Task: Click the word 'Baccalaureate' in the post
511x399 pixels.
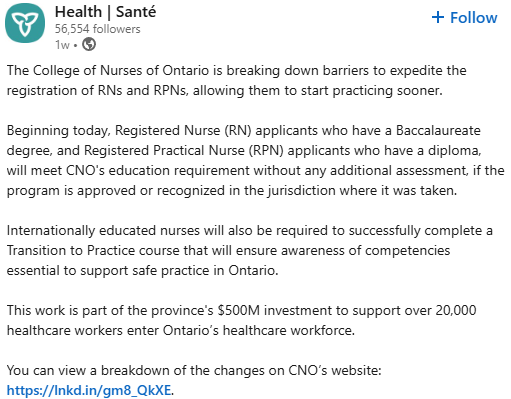Action: [x=438, y=130]
